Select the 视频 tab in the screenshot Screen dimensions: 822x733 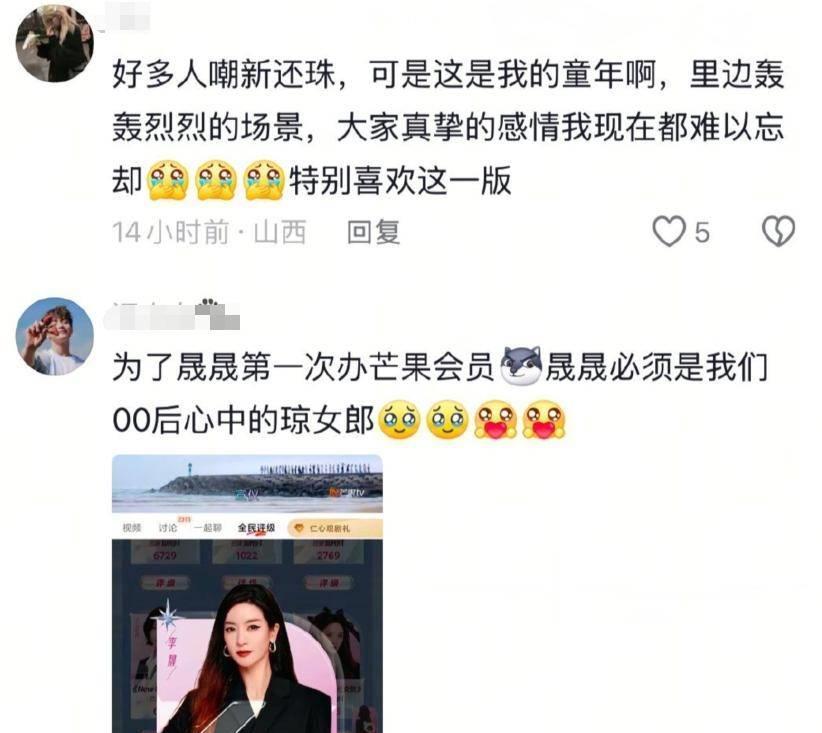pyautogui.click(x=132, y=528)
